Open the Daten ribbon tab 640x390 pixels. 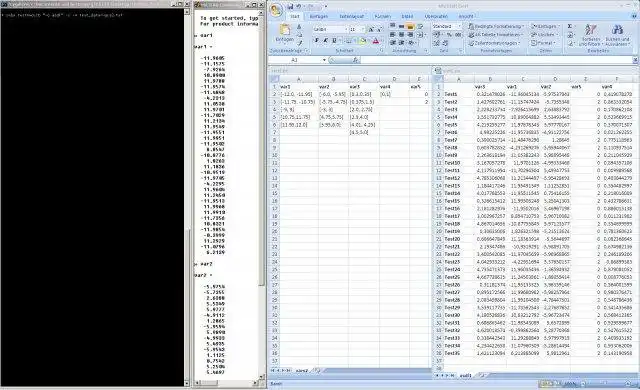(x=407, y=16)
